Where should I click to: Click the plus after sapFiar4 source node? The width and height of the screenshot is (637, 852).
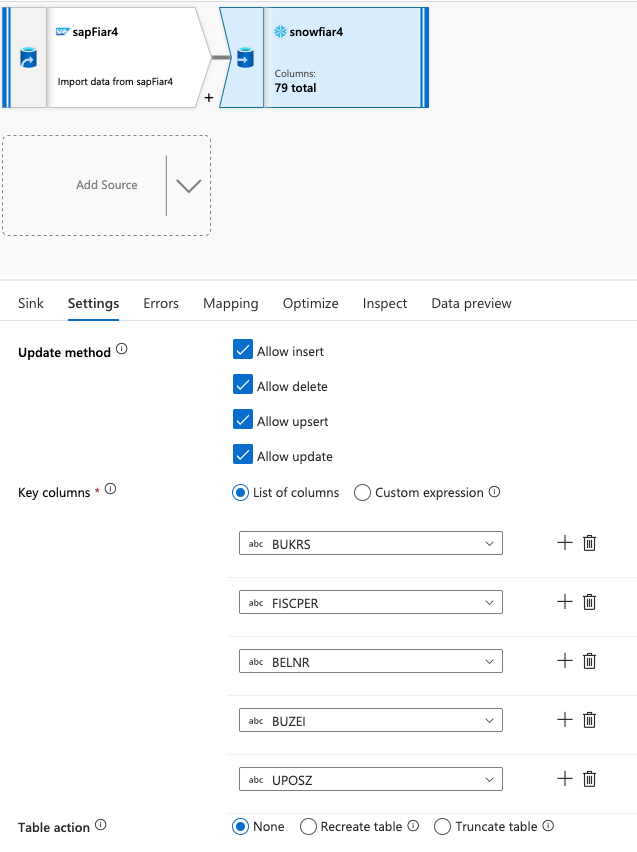pos(208,98)
